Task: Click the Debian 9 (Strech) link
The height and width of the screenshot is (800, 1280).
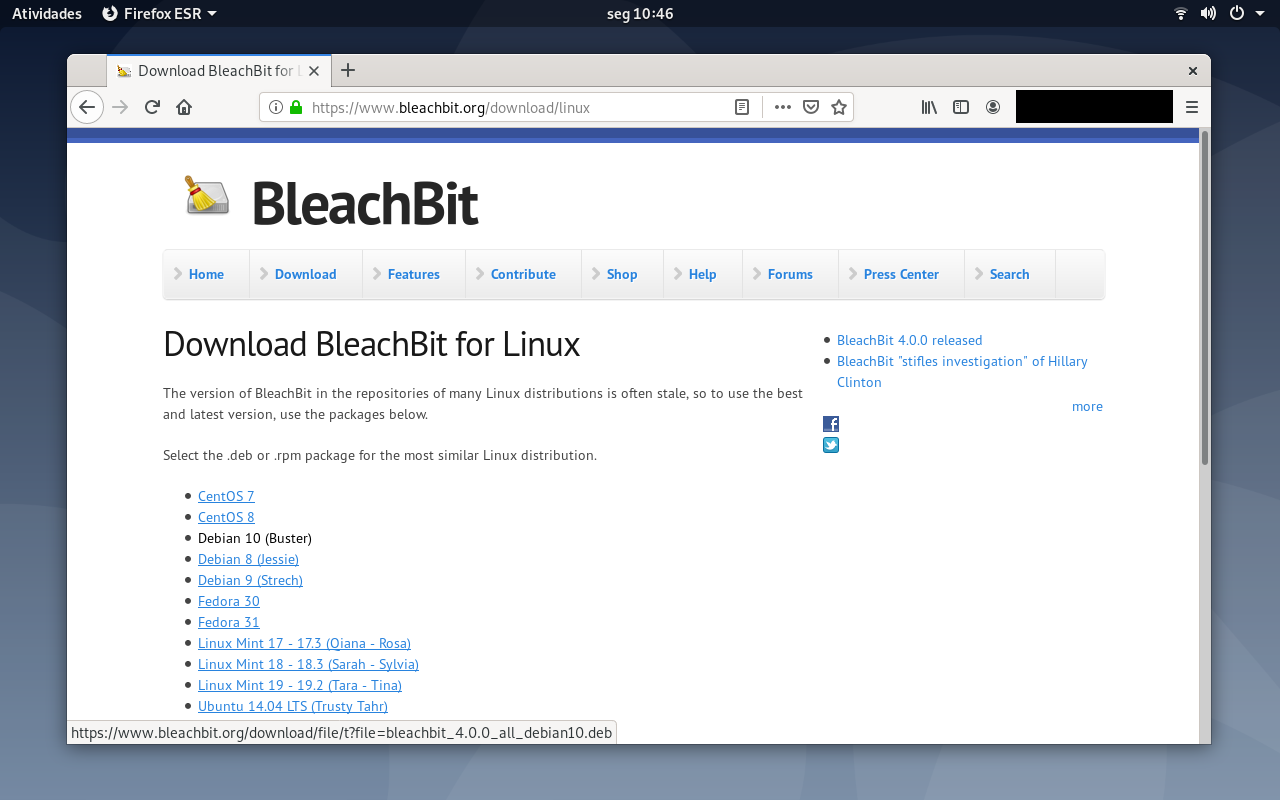Action: click(x=250, y=580)
